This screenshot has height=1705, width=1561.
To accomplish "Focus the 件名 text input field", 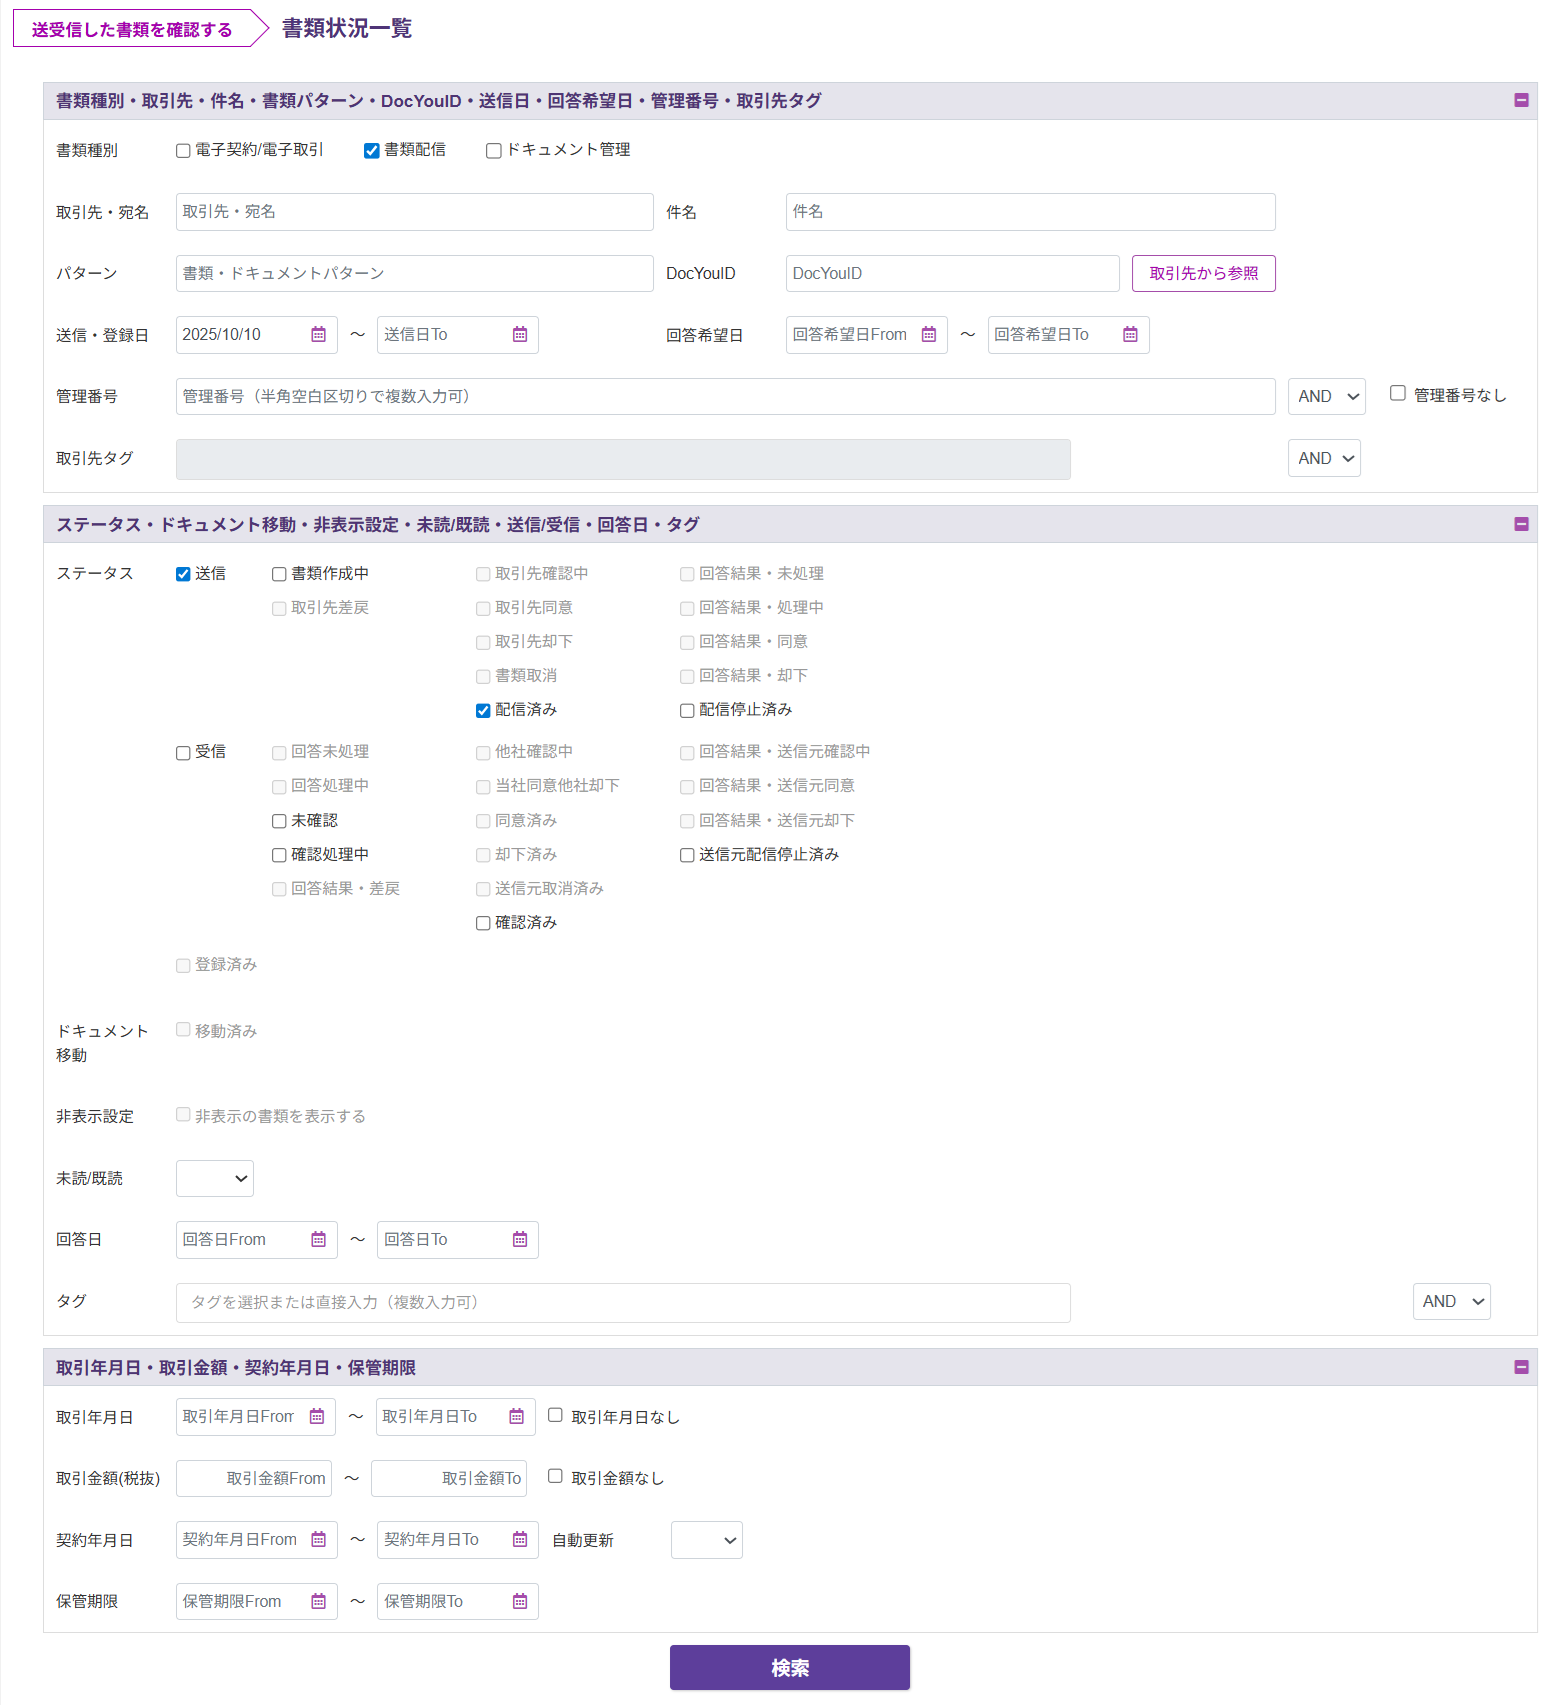I will [x=1029, y=212].
